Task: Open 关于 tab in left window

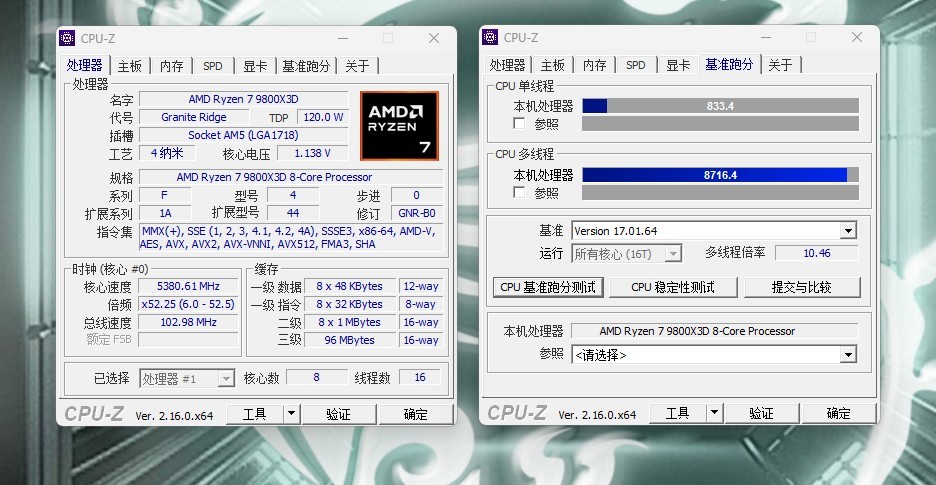Action: click(358, 66)
